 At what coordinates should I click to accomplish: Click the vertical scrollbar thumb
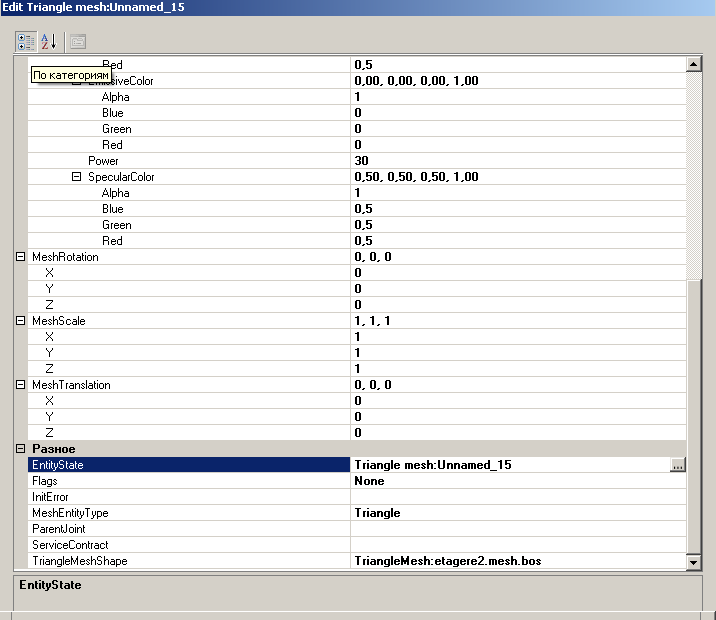pyautogui.click(x=694, y=416)
